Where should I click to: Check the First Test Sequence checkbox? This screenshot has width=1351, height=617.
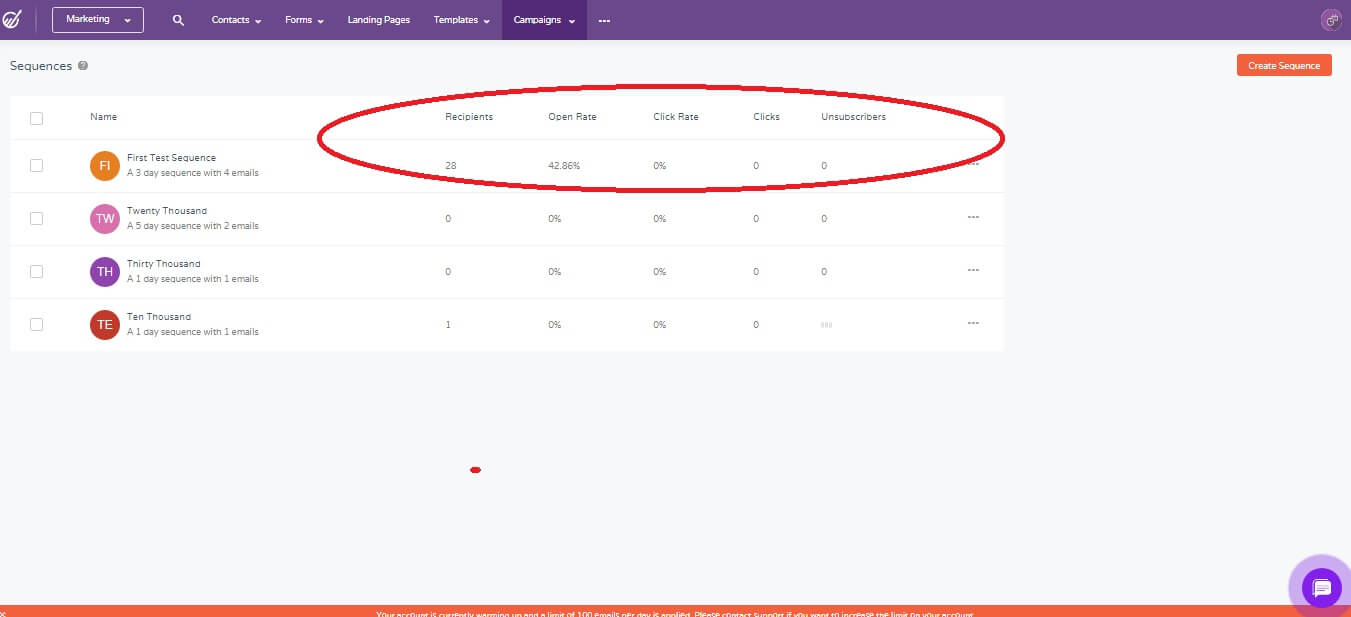pos(37,166)
